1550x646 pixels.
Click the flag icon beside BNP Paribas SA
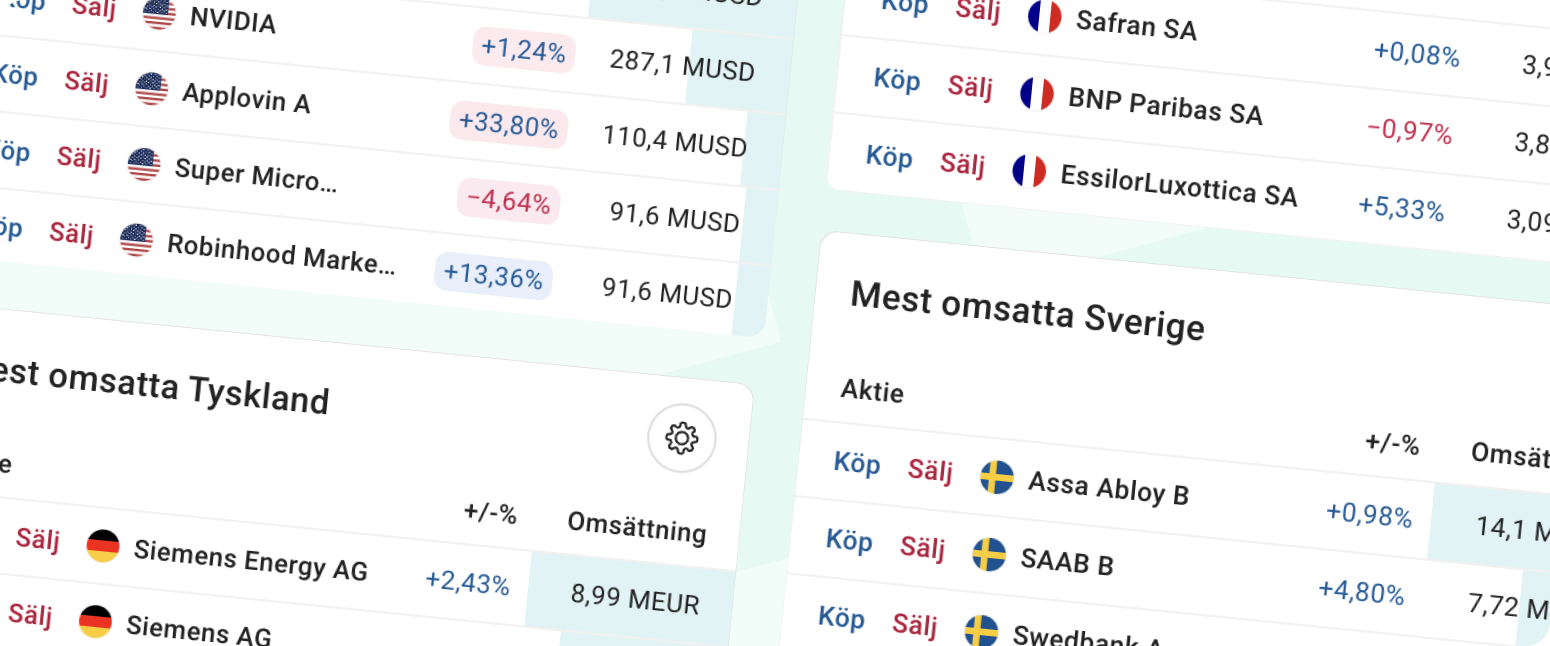coord(1037,94)
